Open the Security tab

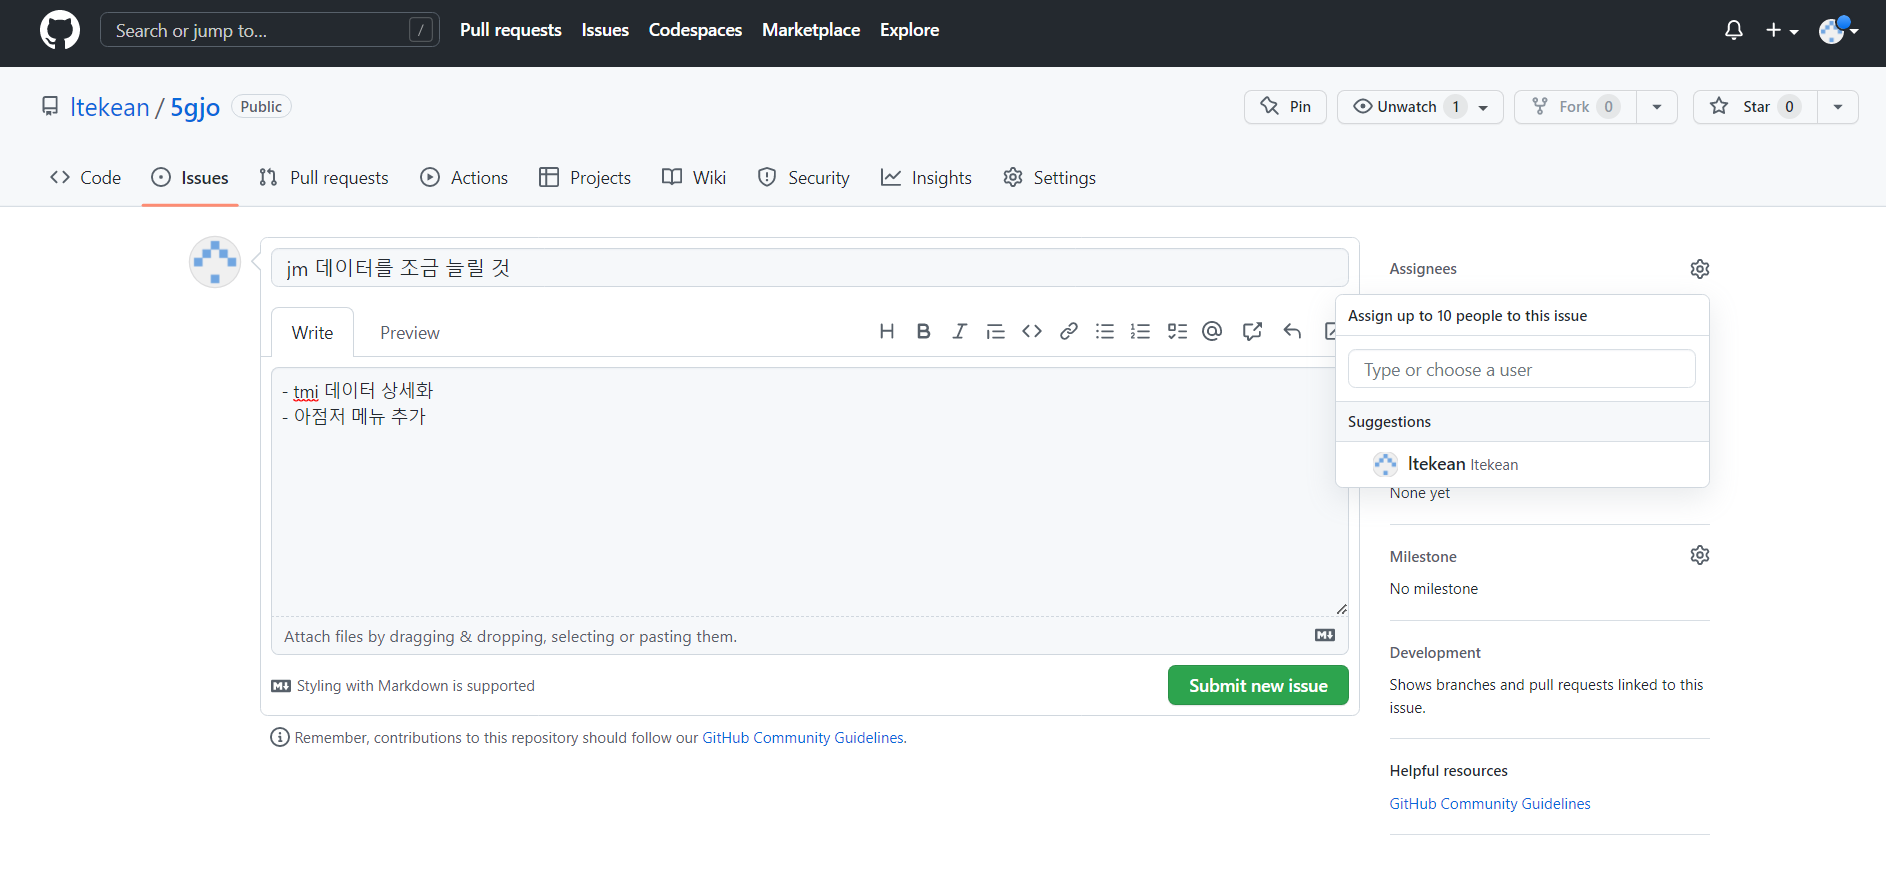point(804,177)
